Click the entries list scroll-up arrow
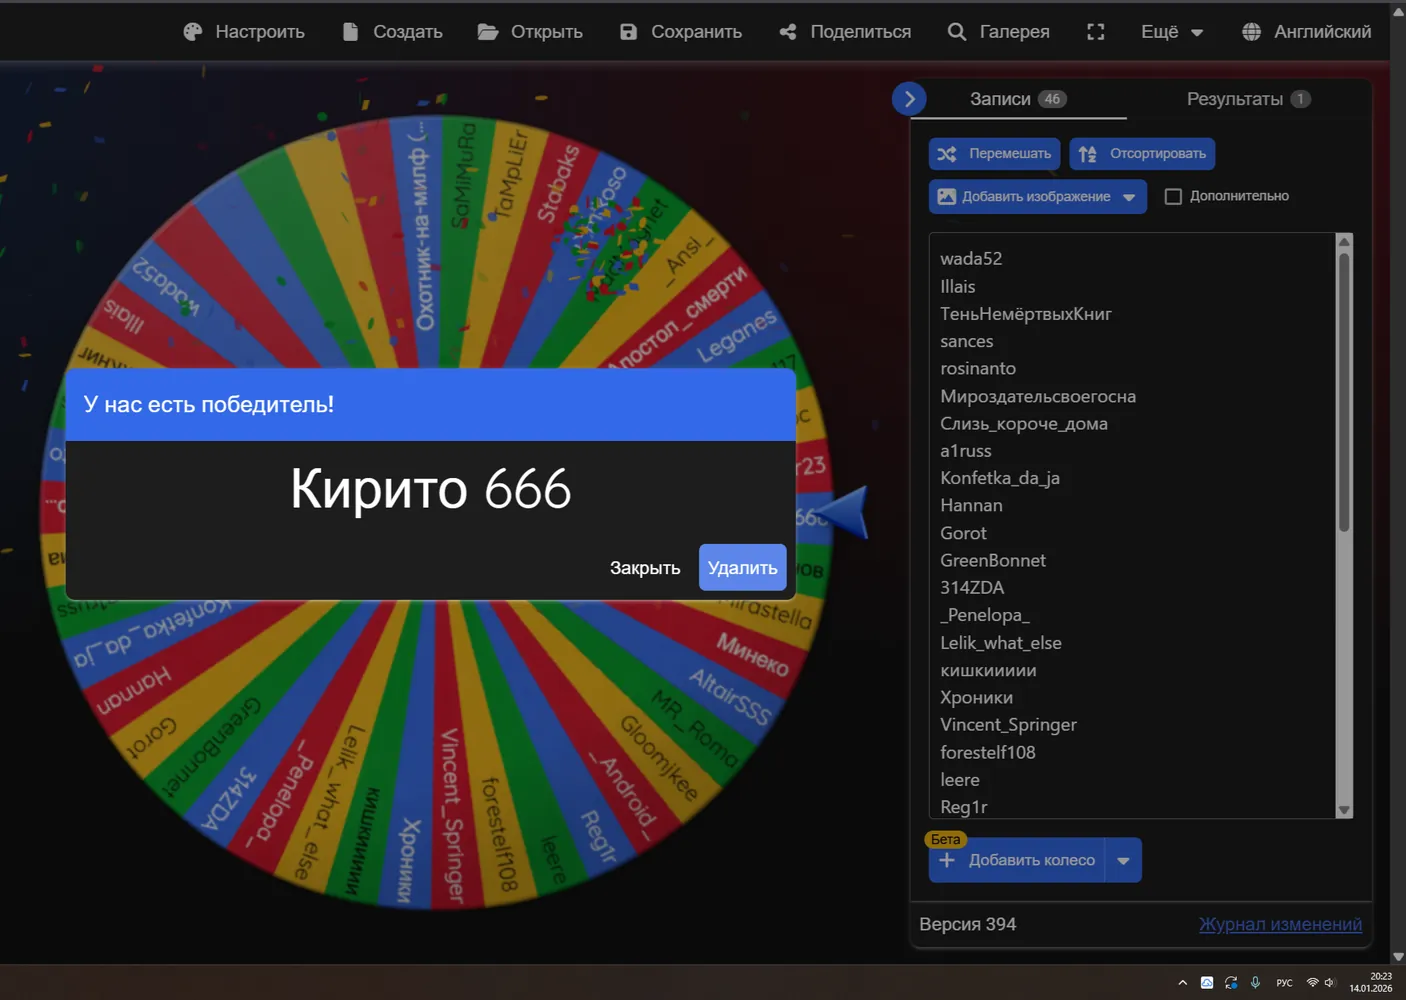 (1344, 242)
